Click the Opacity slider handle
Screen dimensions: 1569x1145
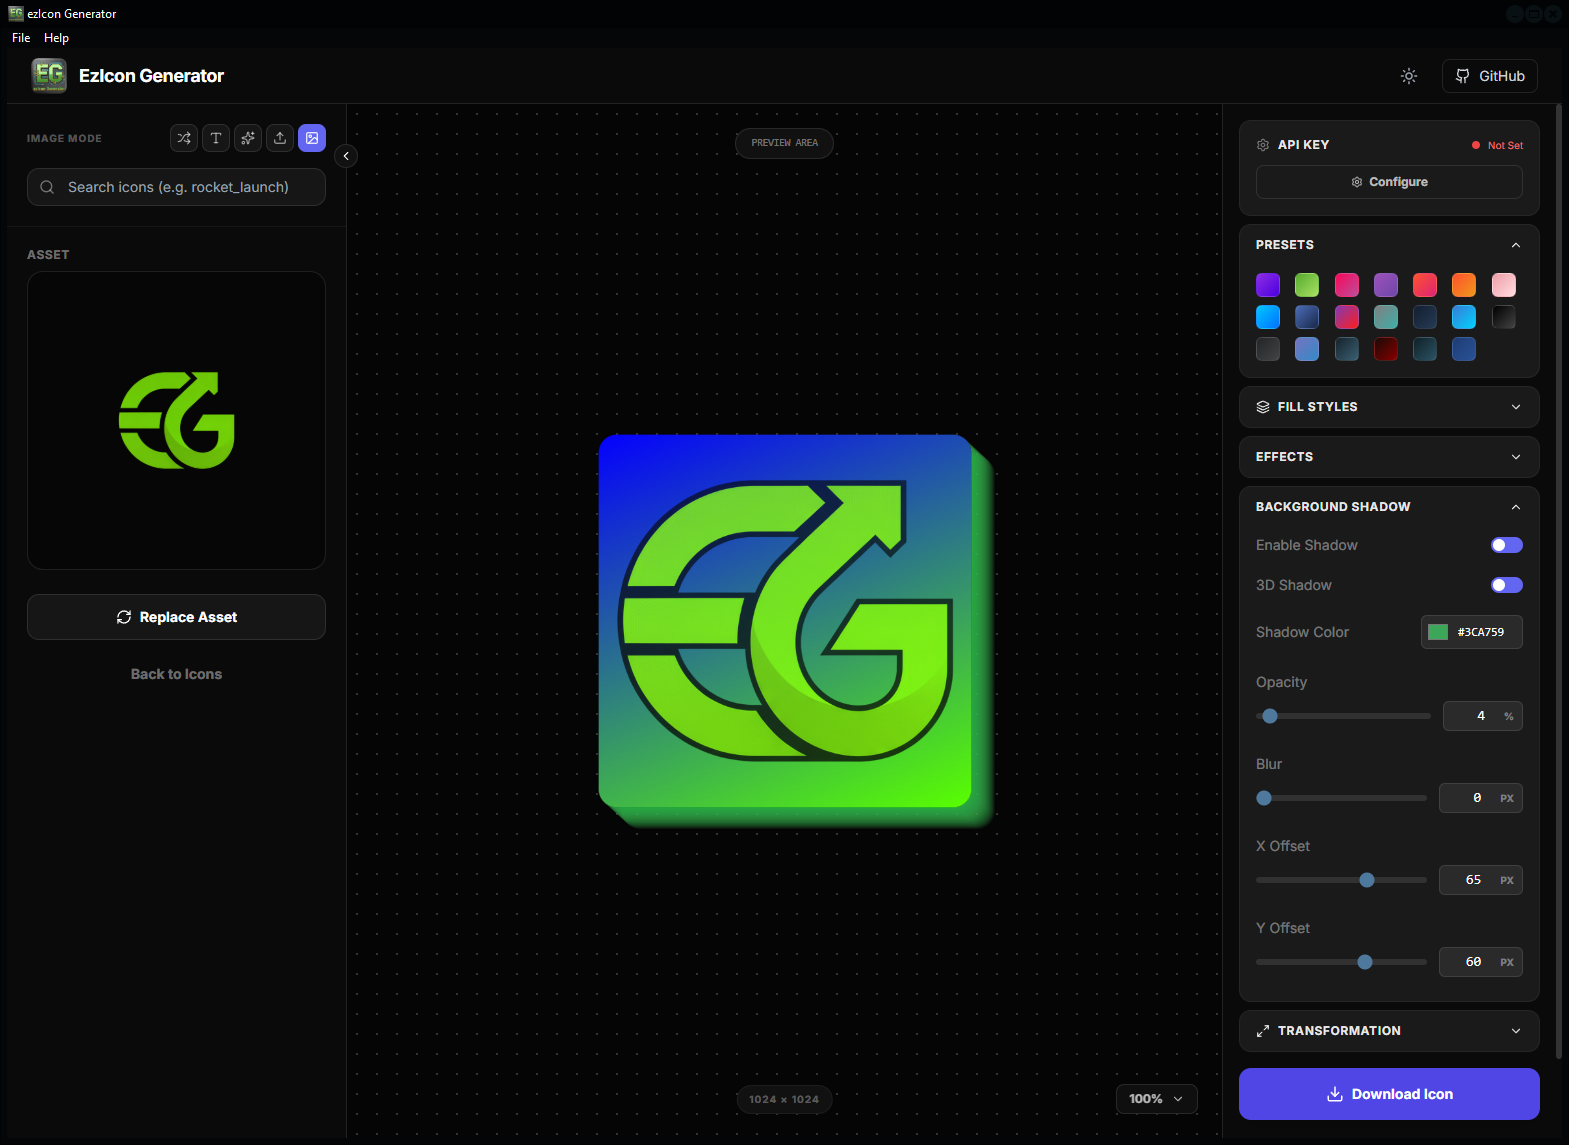pos(1270,716)
